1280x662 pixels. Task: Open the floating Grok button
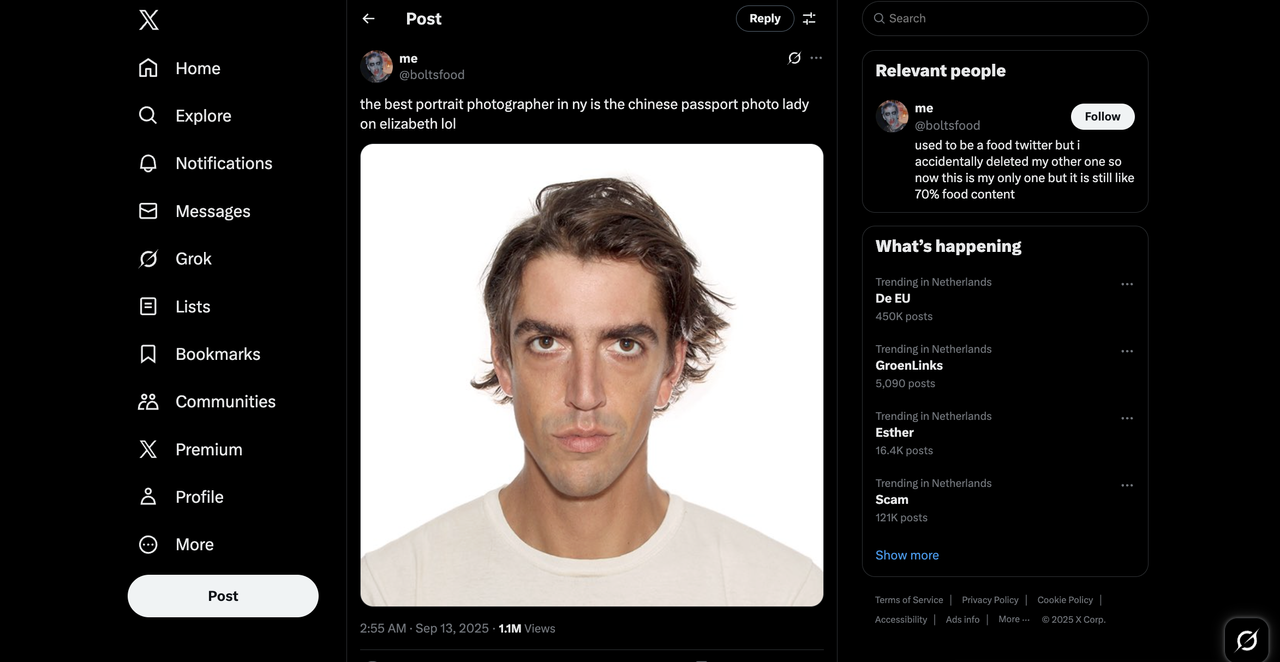point(1246,640)
